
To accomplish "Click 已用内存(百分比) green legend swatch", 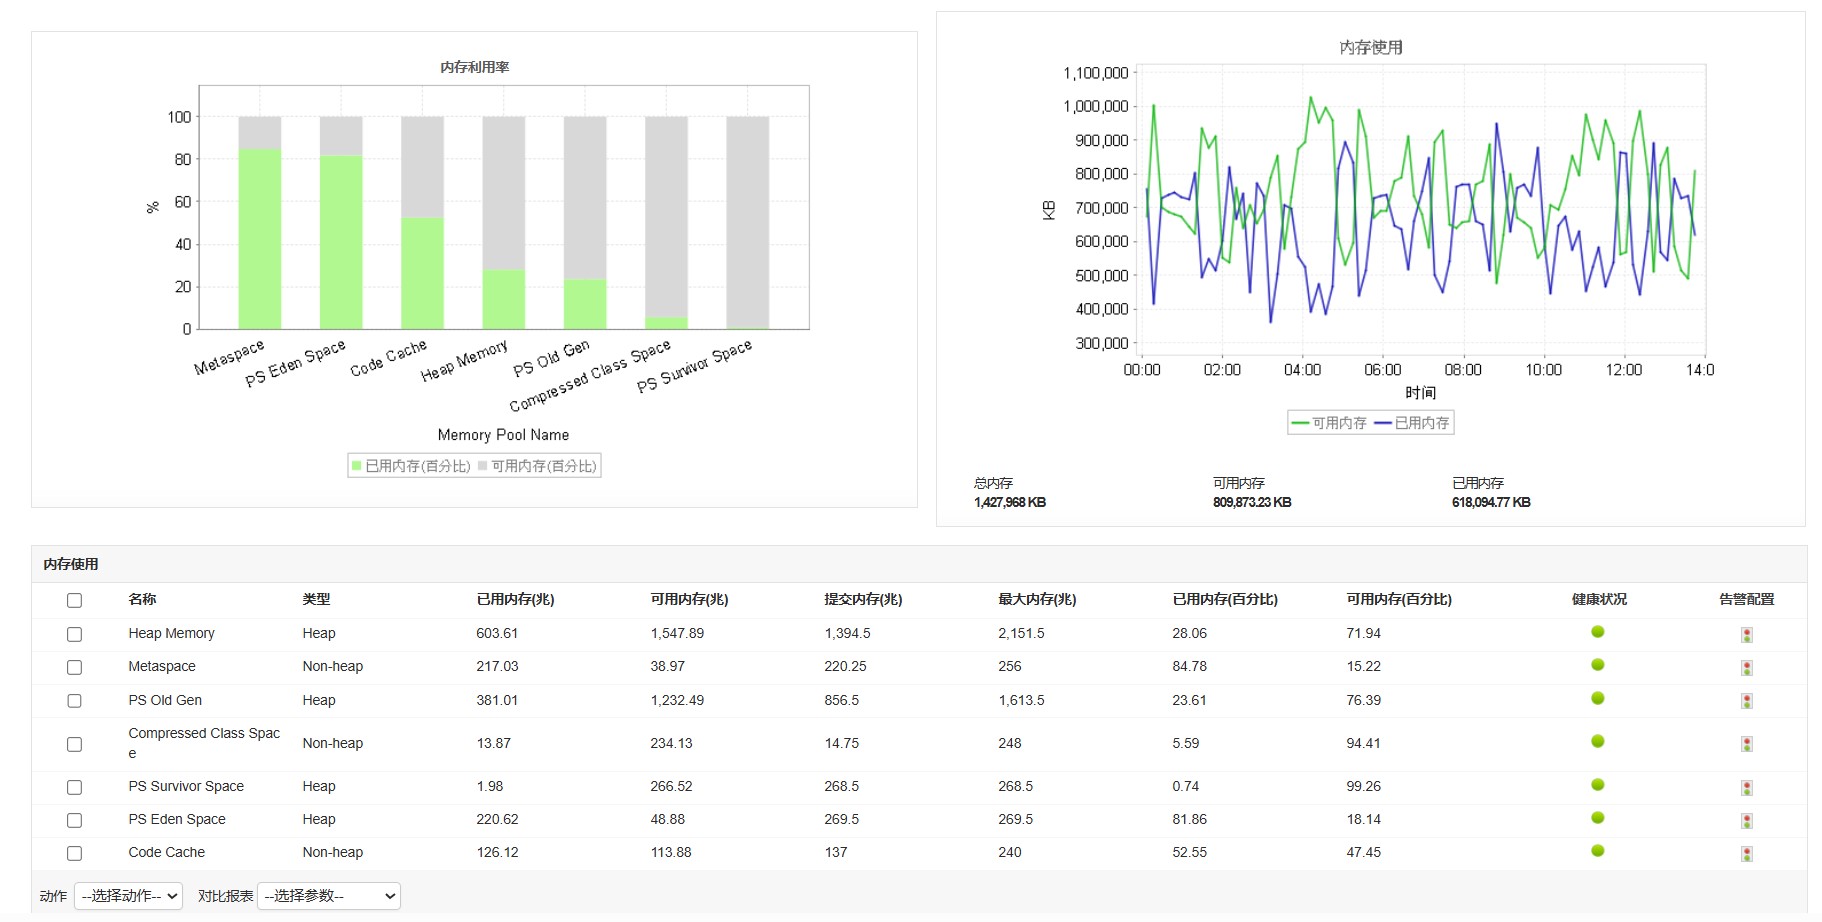I will pyautogui.click(x=356, y=466).
